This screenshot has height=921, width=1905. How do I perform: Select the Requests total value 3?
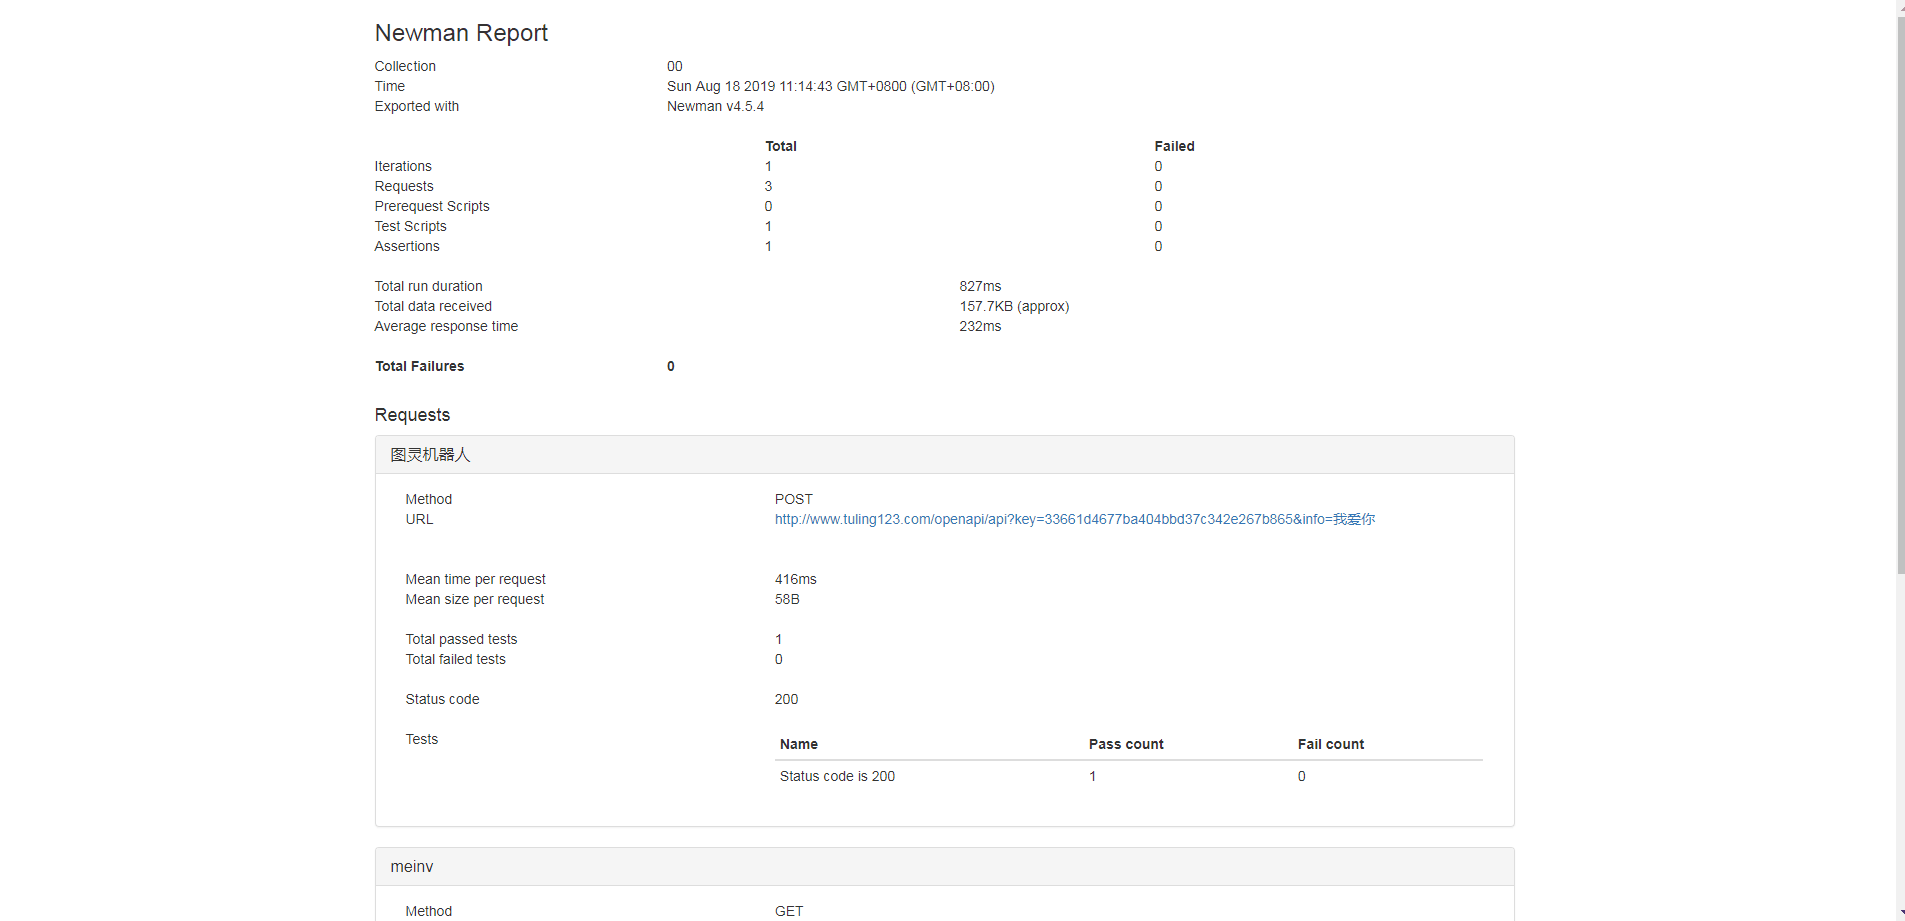(x=768, y=186)
